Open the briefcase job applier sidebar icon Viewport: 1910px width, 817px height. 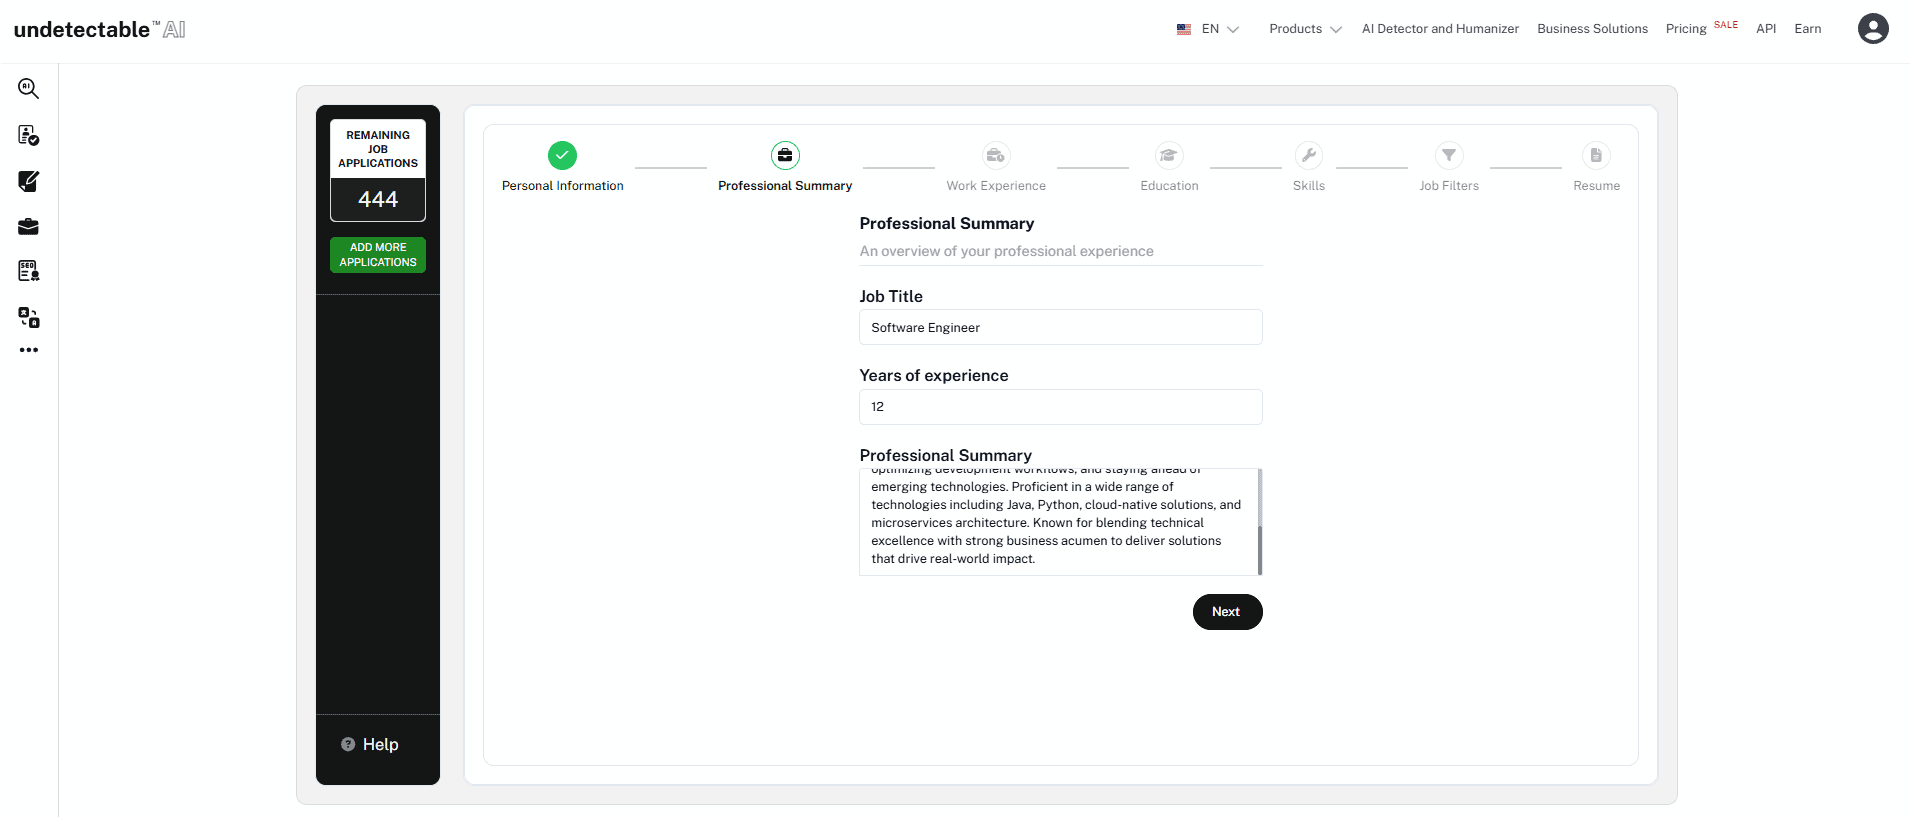(x=28, y=227)
